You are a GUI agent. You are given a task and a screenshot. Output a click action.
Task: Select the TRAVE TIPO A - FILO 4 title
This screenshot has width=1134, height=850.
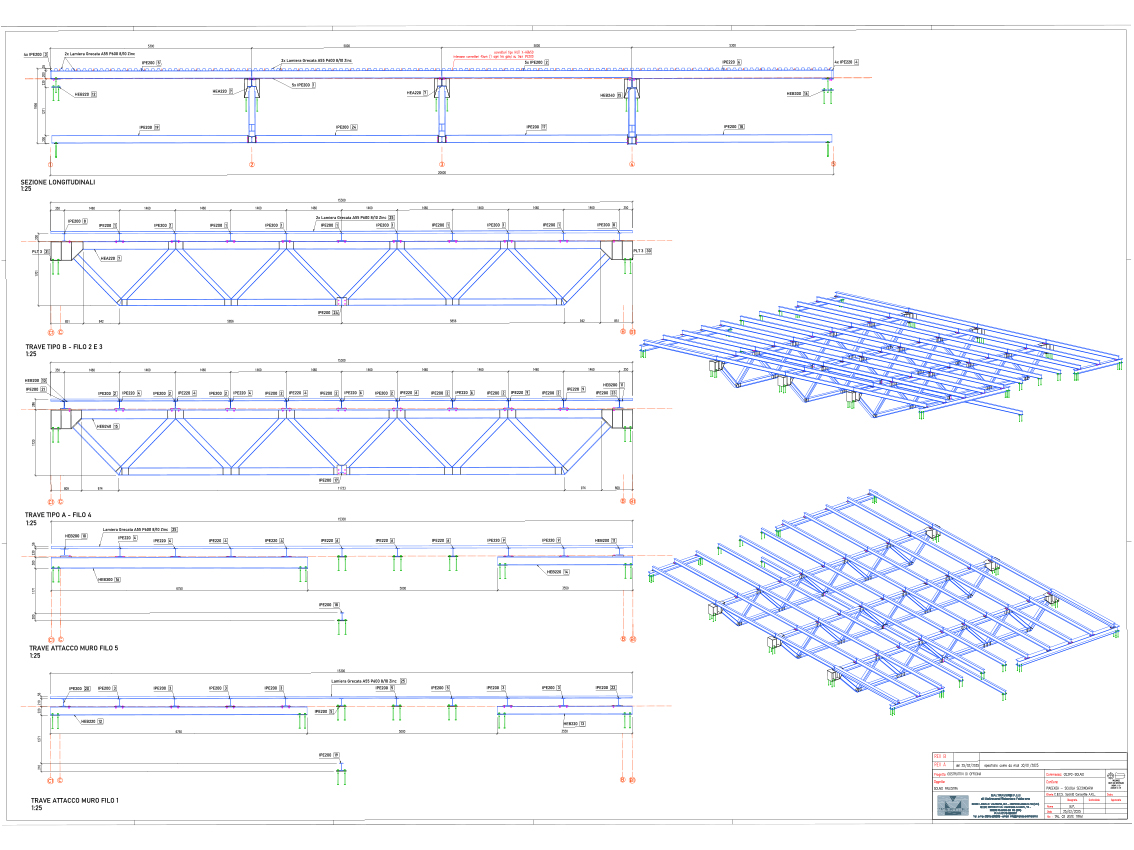(x=58, y=515)
